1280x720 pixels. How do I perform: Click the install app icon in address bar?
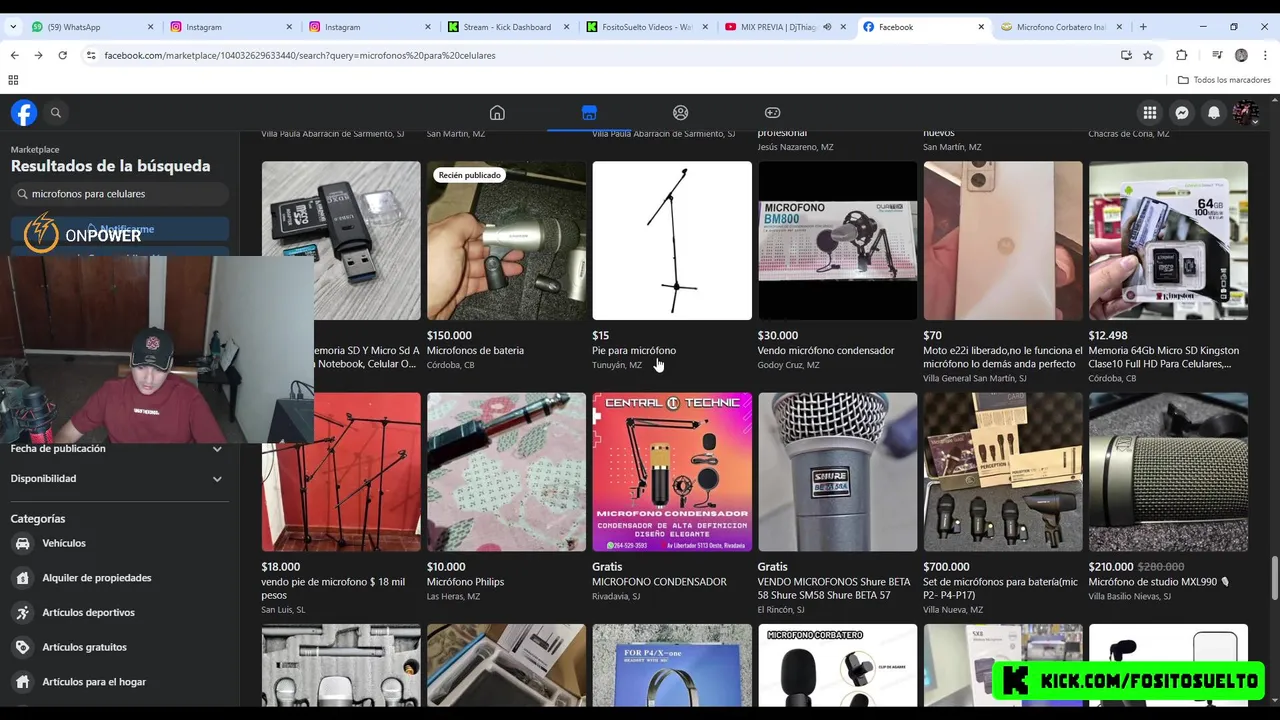pyautogui.click(x=1126, y=55)
